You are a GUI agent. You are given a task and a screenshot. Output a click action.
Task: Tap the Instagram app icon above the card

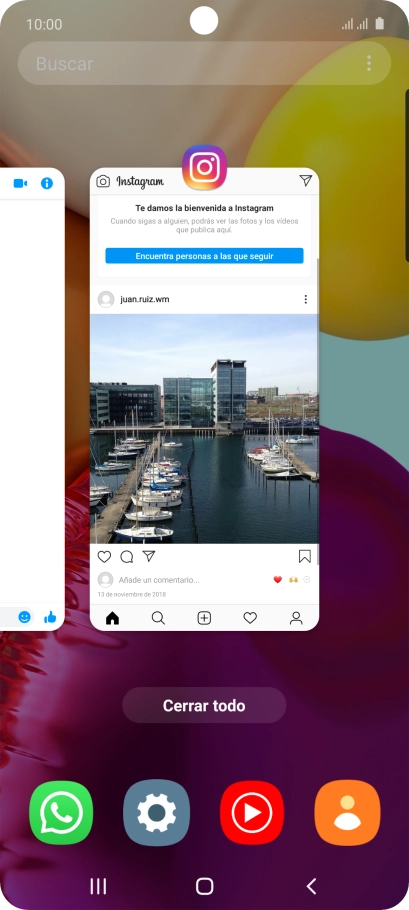204,167
